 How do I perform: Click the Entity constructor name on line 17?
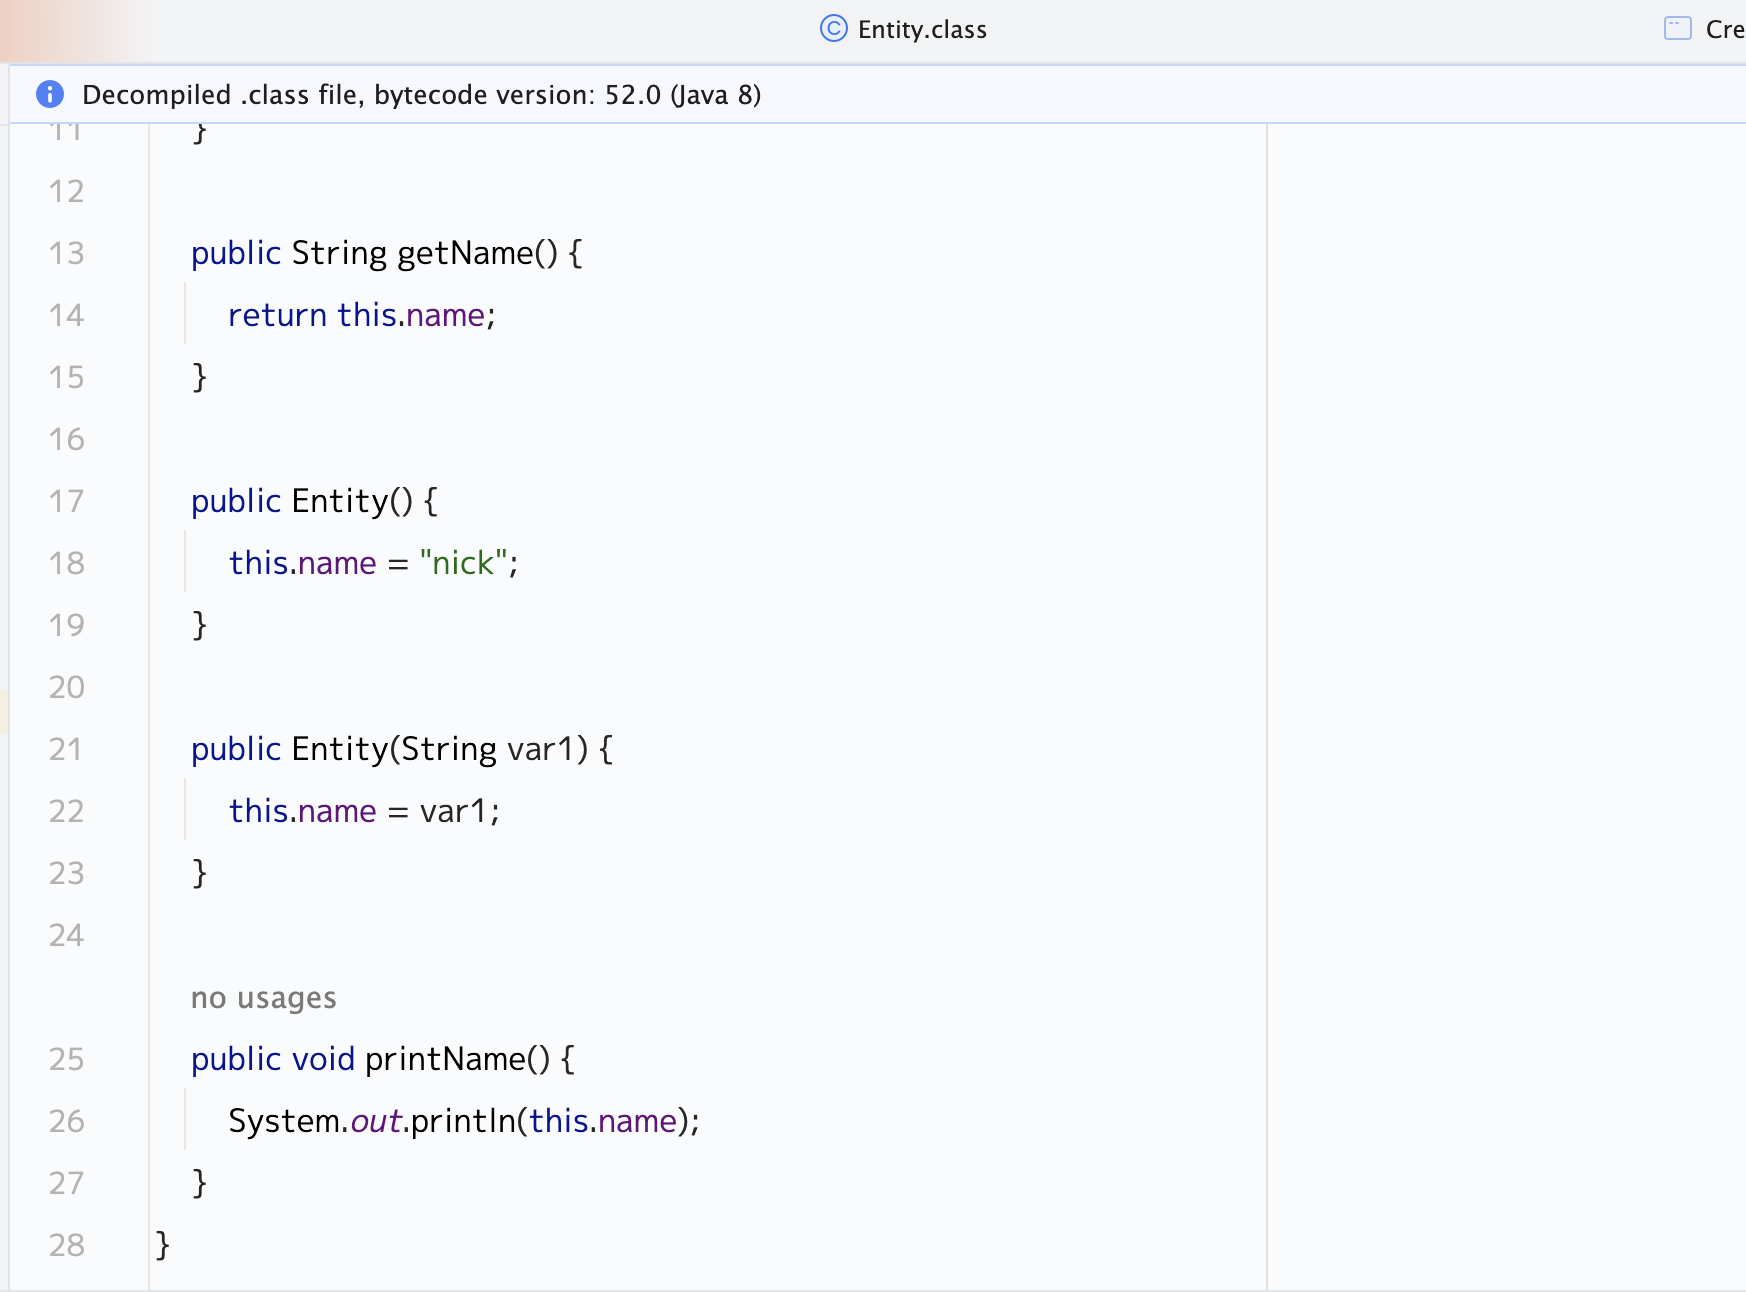point(339,501)
